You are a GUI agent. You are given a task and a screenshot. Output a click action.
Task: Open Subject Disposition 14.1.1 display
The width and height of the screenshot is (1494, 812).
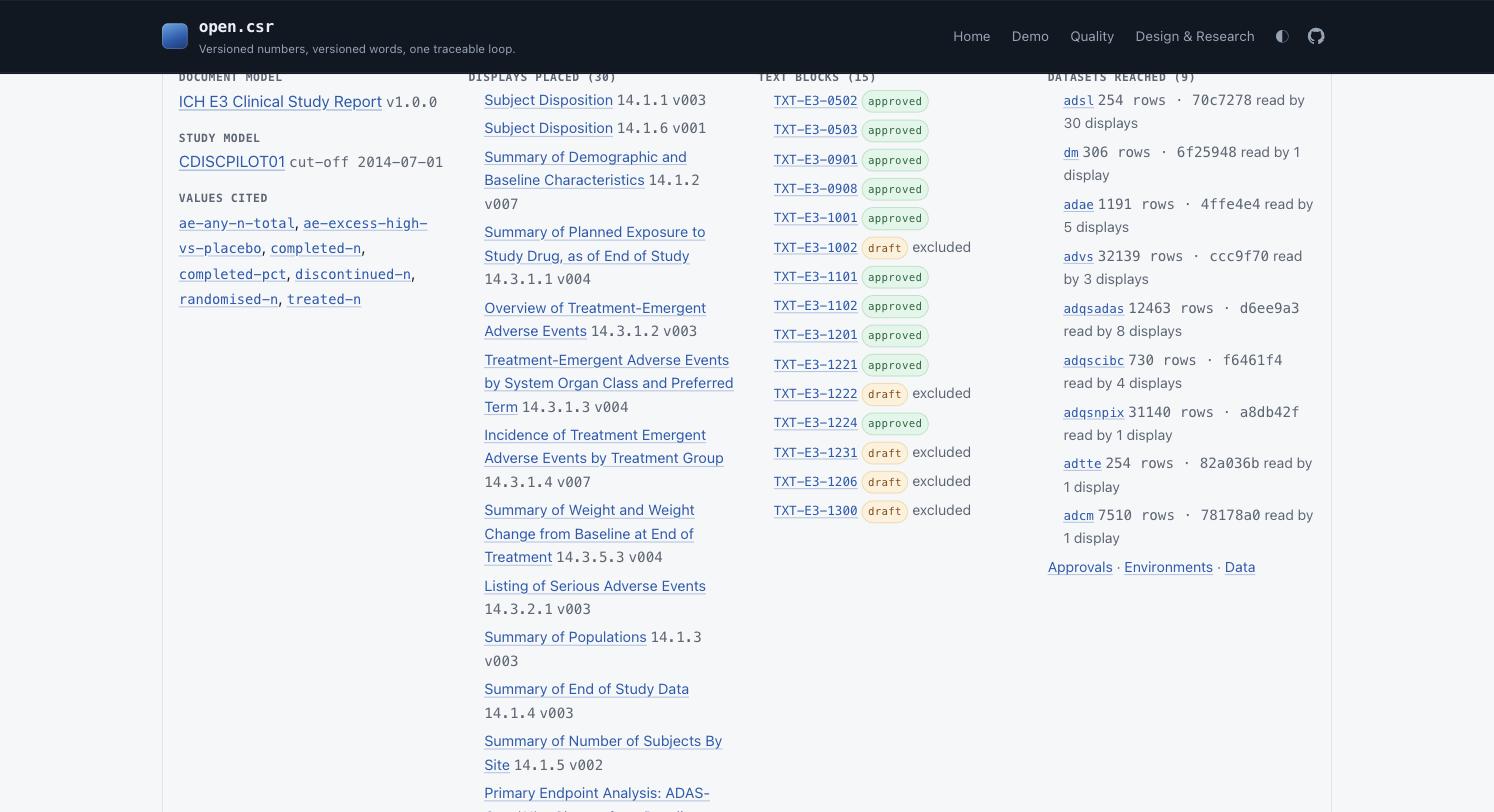[x=548, y=100]
